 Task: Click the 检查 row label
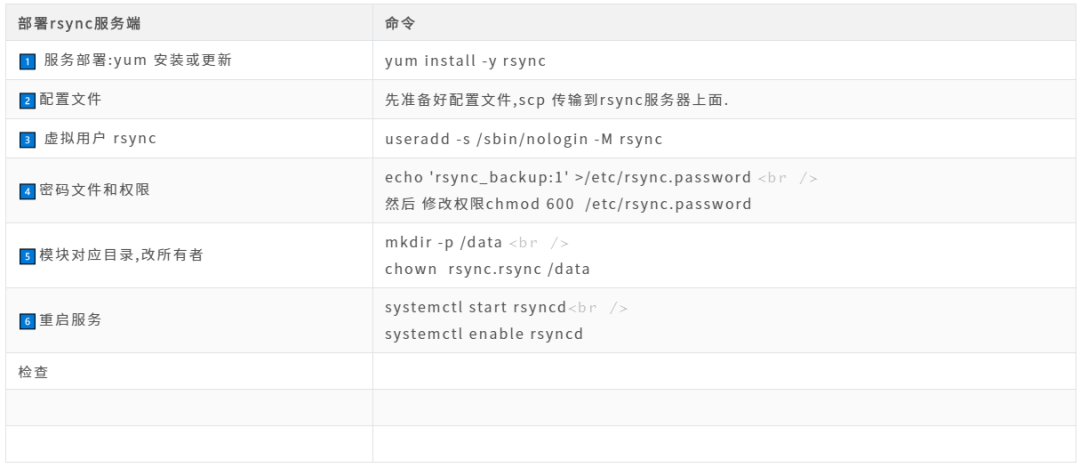point(33,372)
